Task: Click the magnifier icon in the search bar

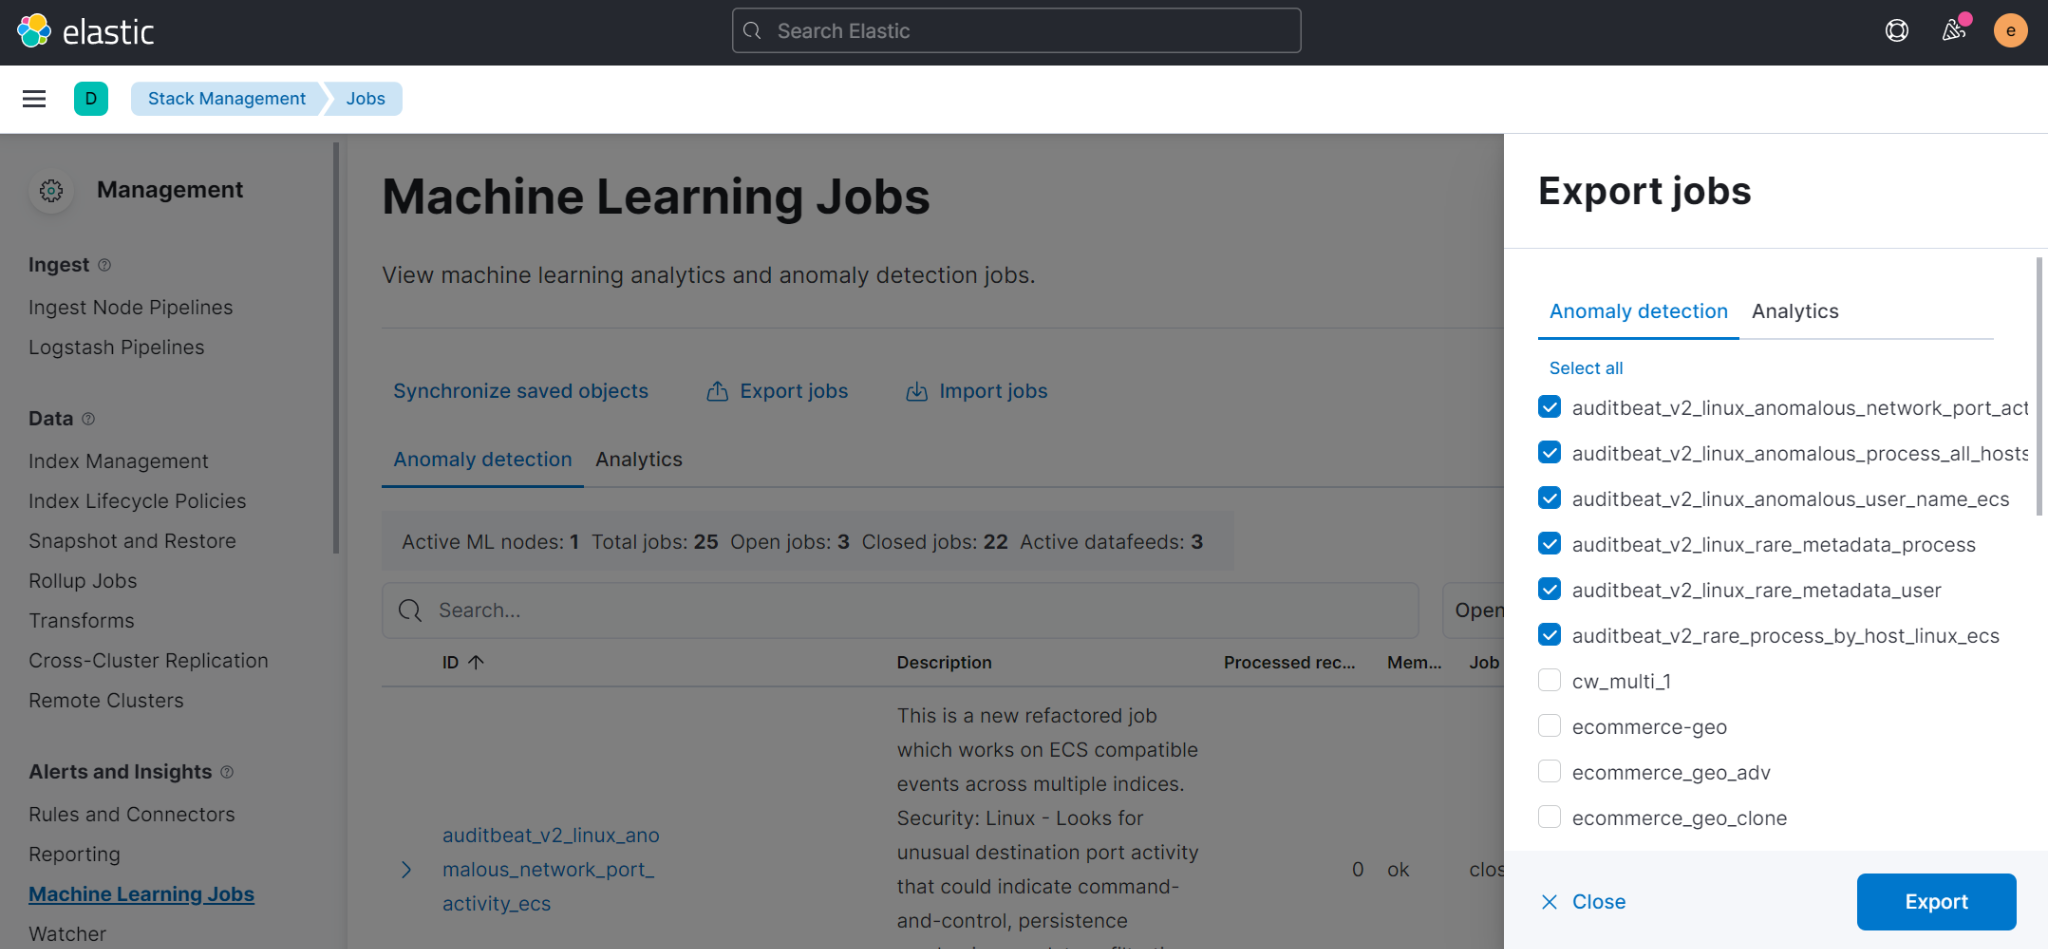Action: [x=410, y=610]
